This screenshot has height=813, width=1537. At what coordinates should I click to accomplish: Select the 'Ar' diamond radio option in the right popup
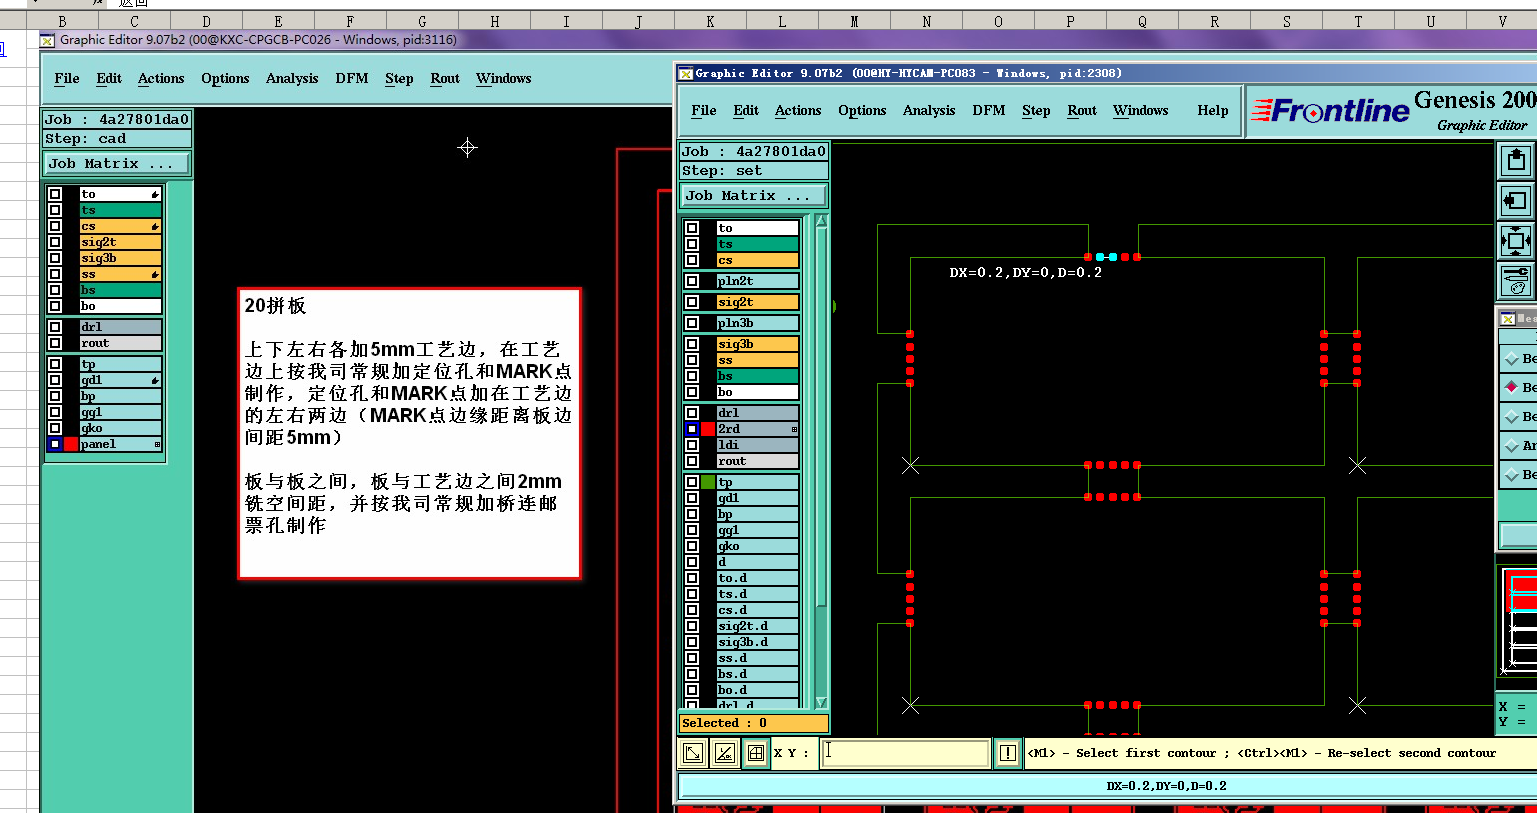click(x=1512, y=445)
